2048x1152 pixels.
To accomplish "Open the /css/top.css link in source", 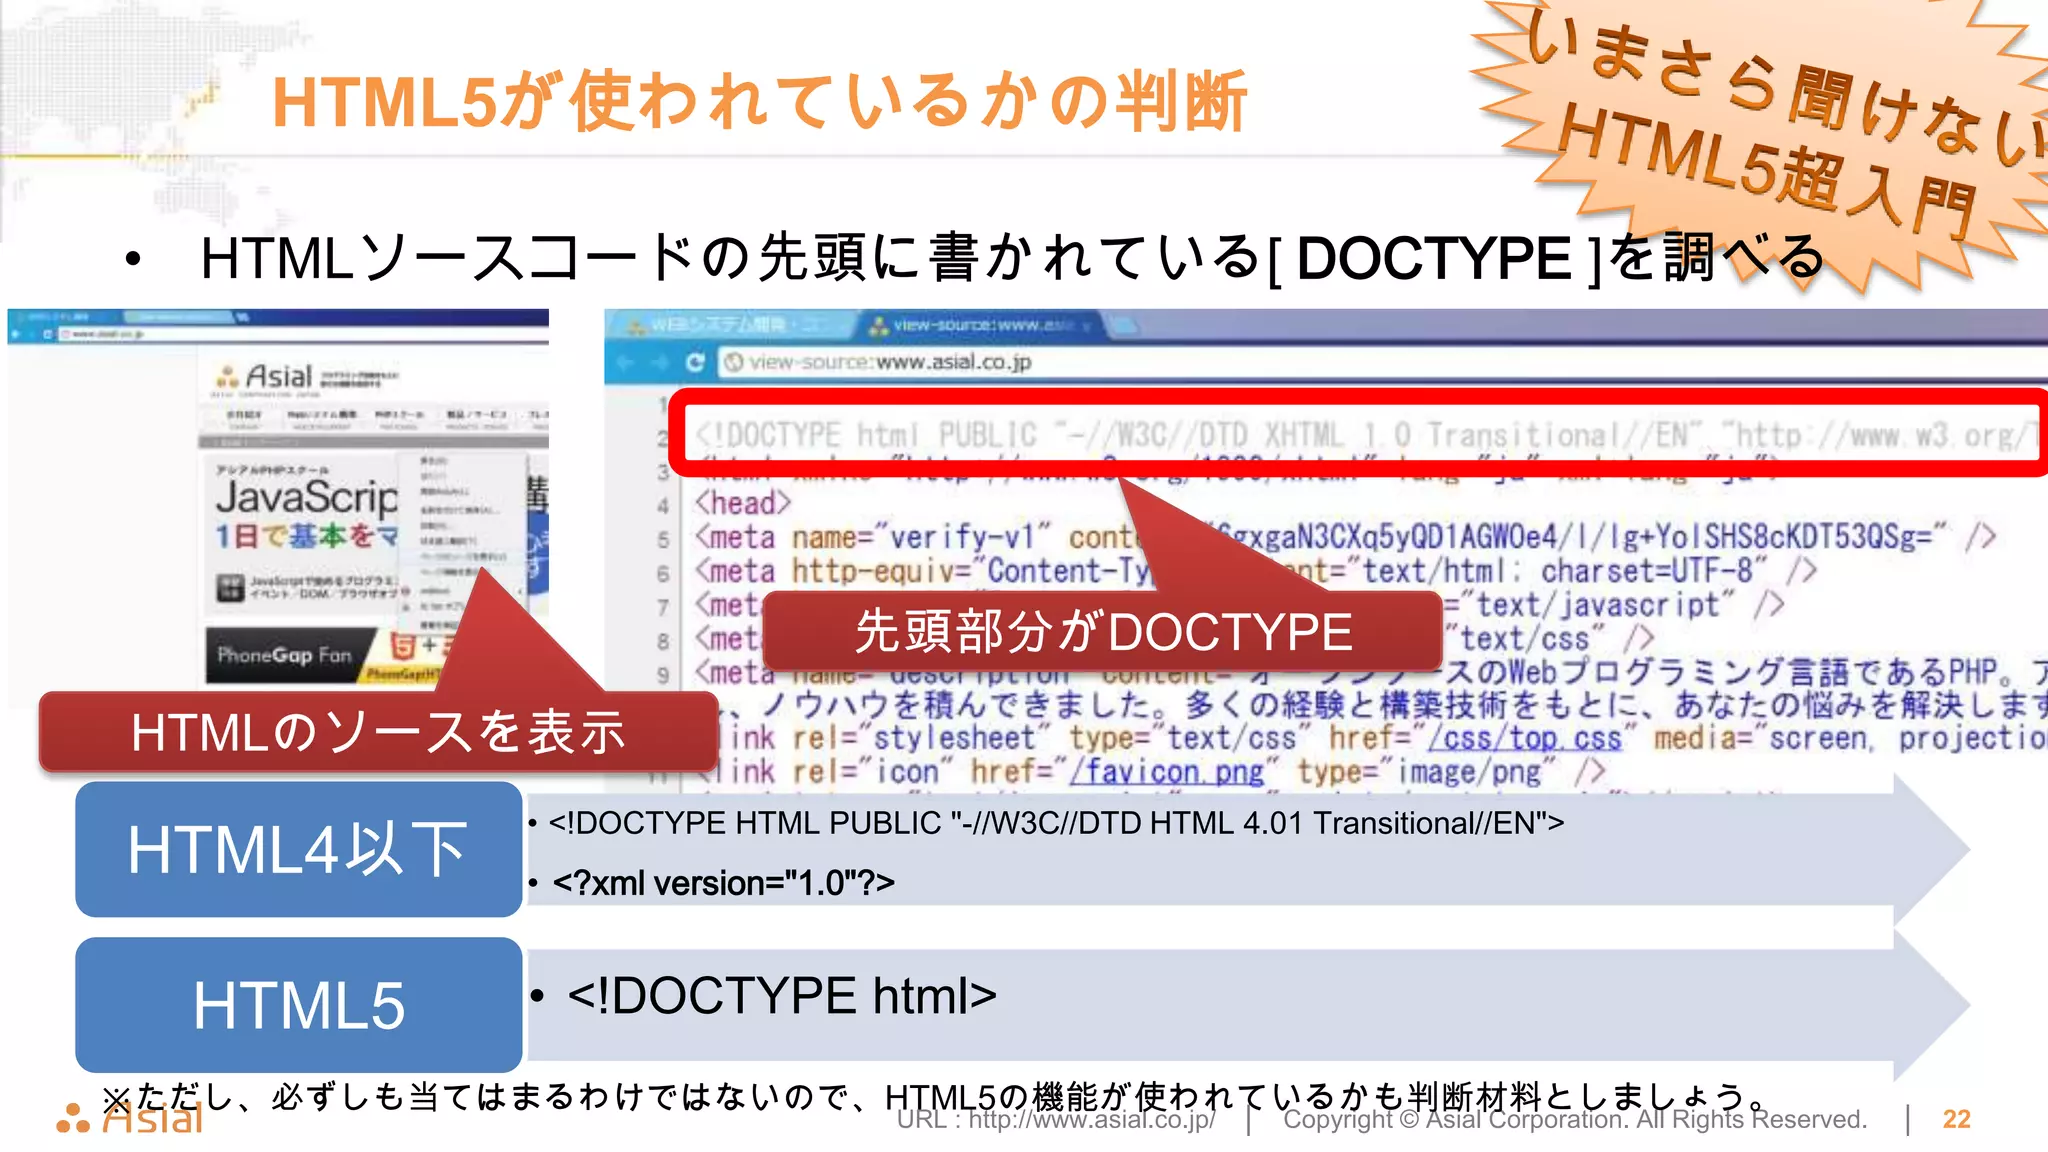I will [1525, 738].
